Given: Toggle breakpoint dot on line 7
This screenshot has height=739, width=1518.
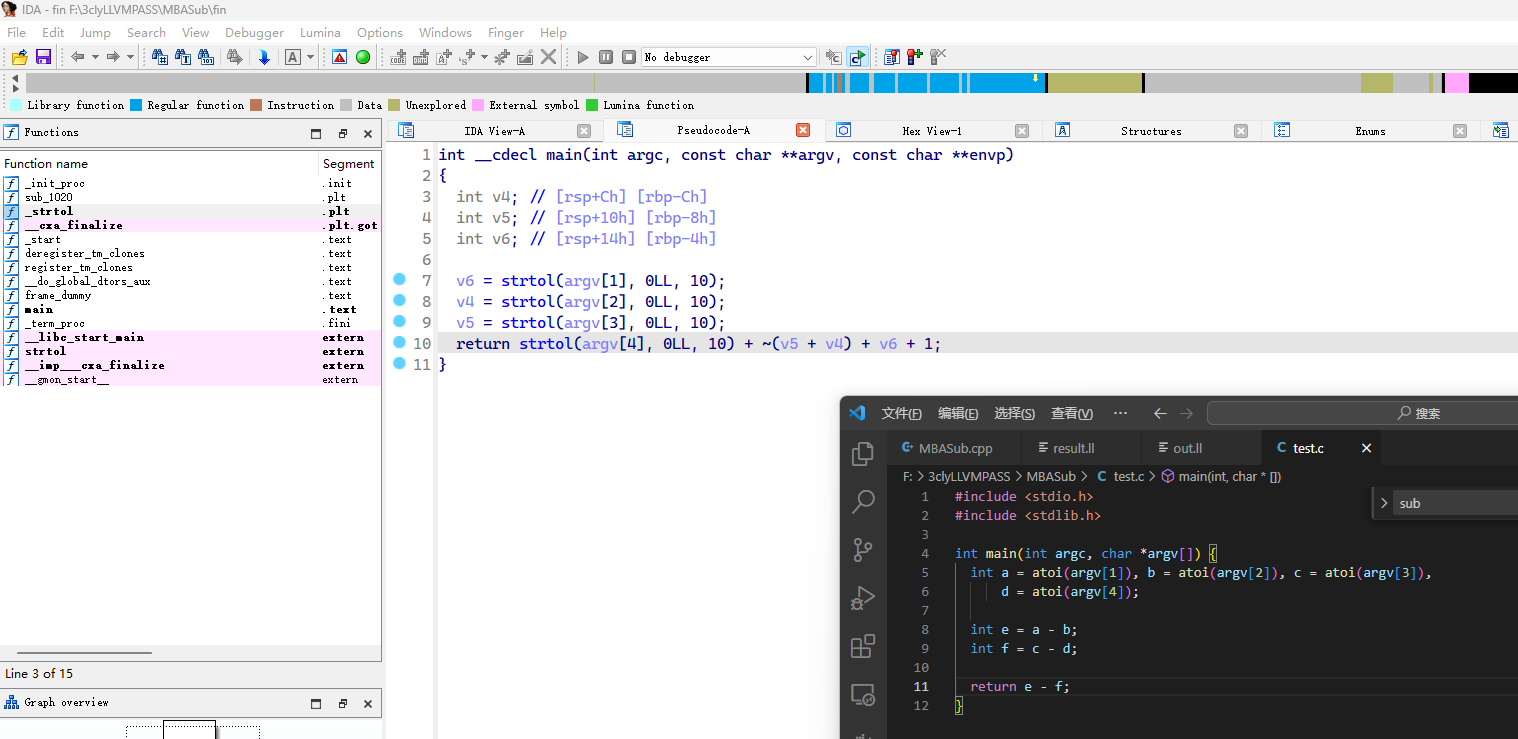Looking at the screenshot, I should (399, 280).
